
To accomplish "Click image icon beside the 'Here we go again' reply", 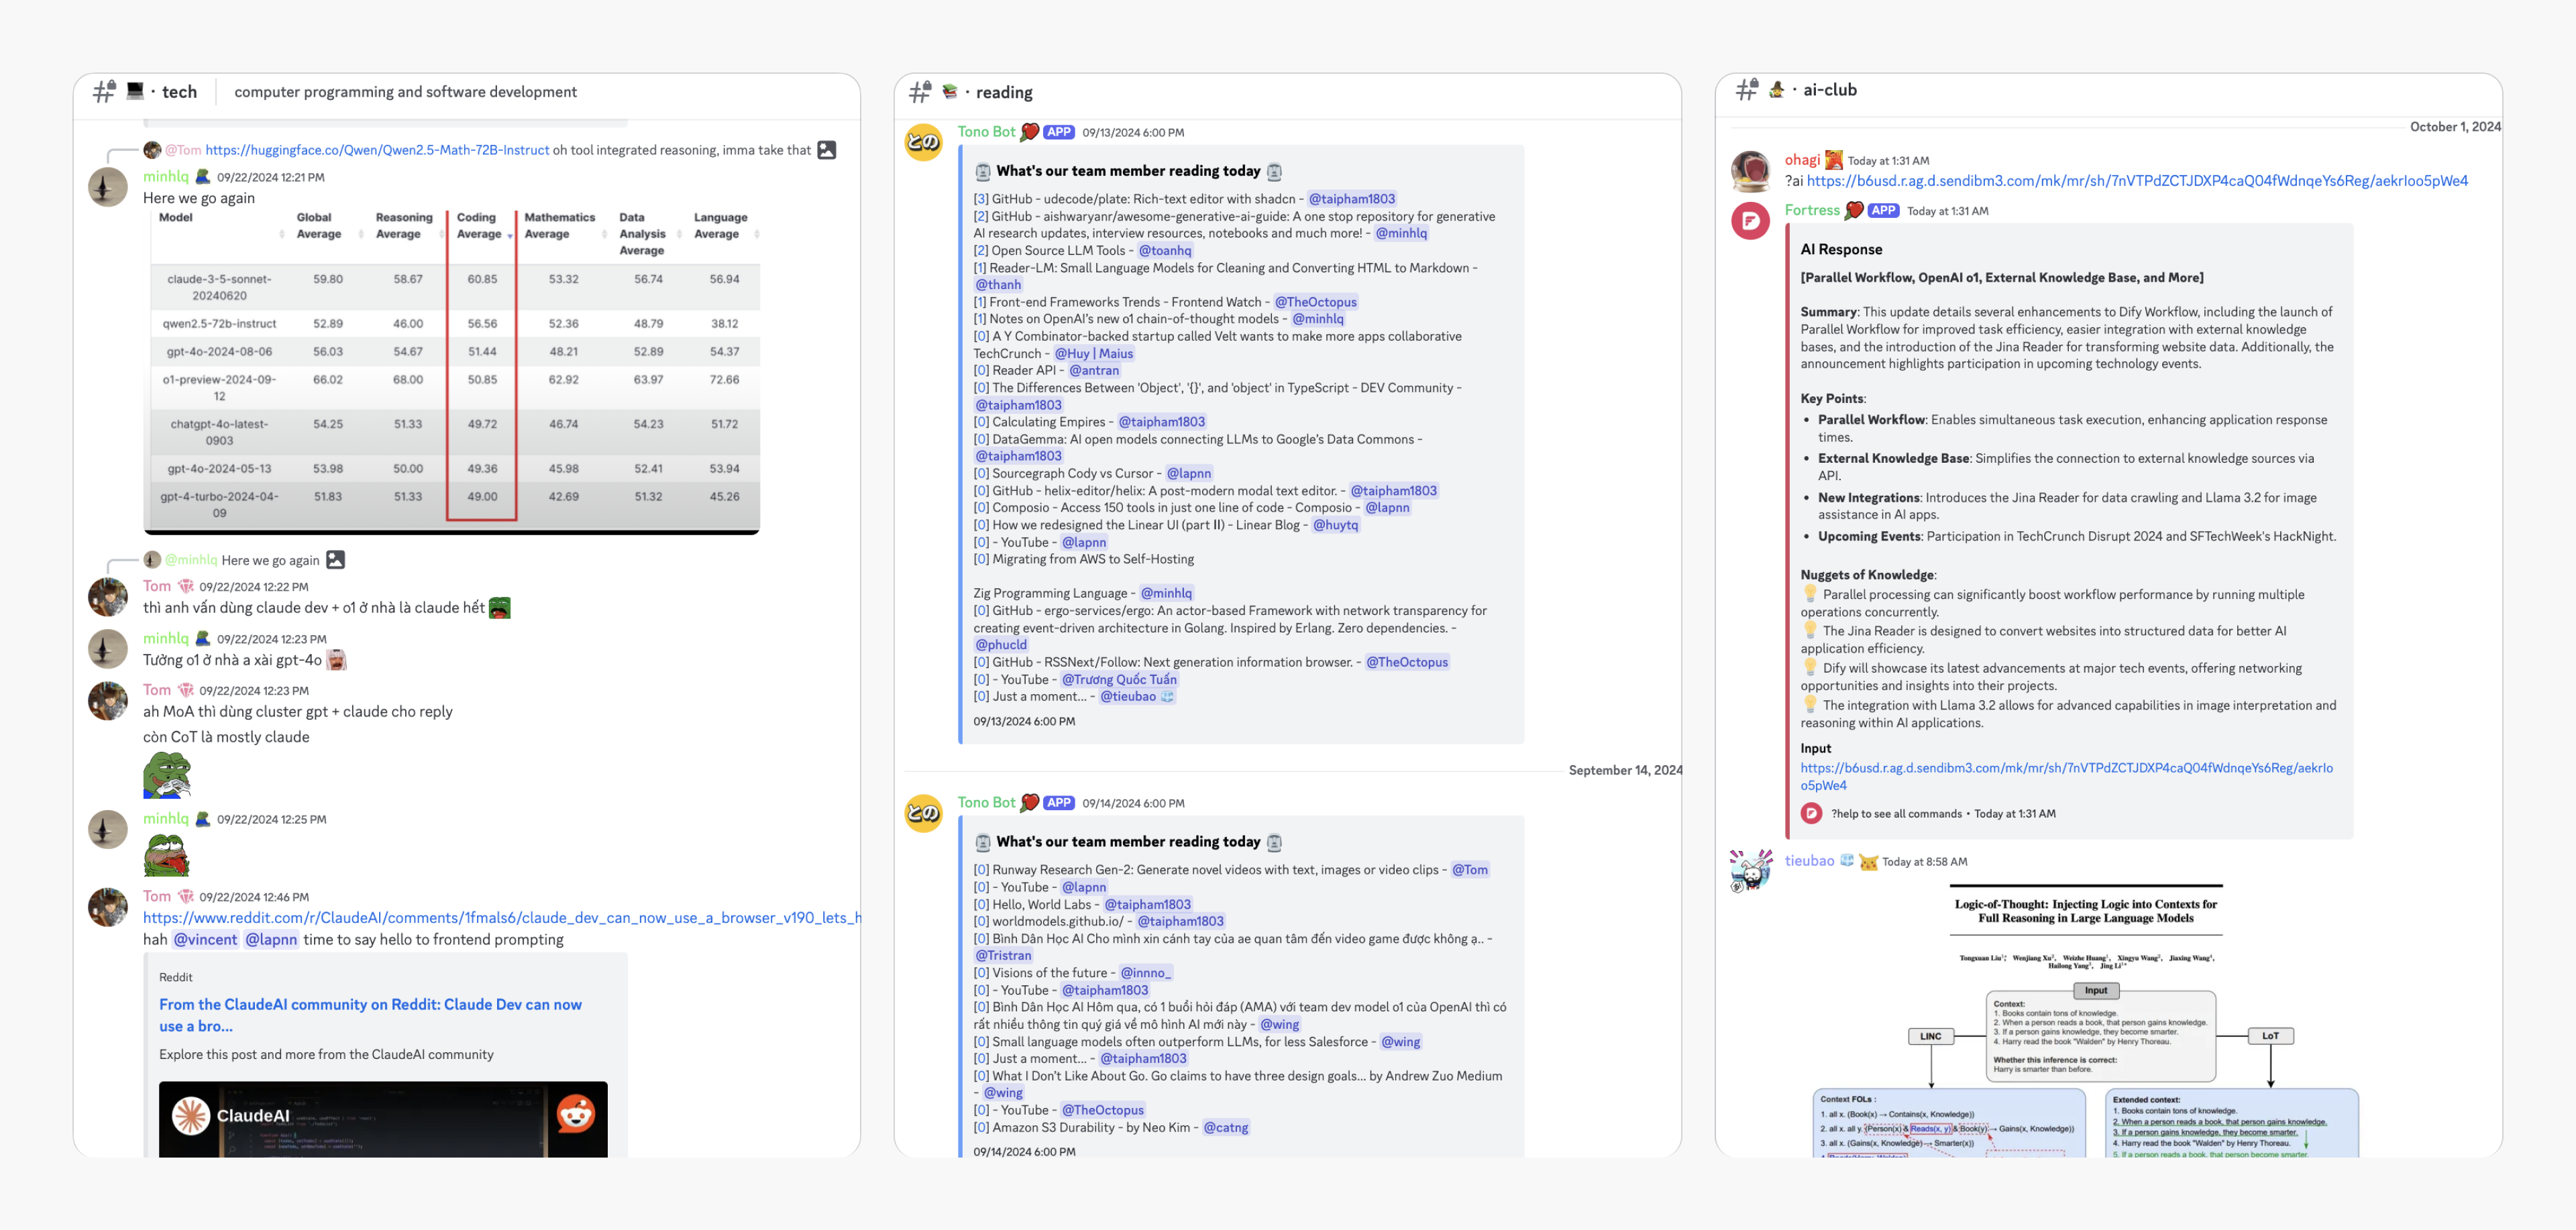I will [x=336, y=560].
